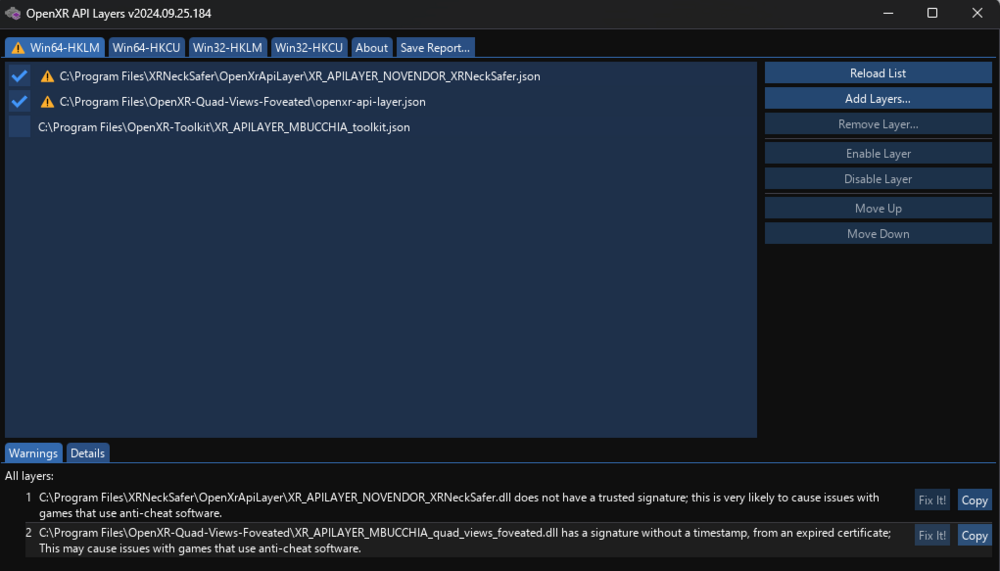Click warning icon on Win64-HKLM tab
The height and width of the screenshot is (571, 1000).
tap(18, 48)
